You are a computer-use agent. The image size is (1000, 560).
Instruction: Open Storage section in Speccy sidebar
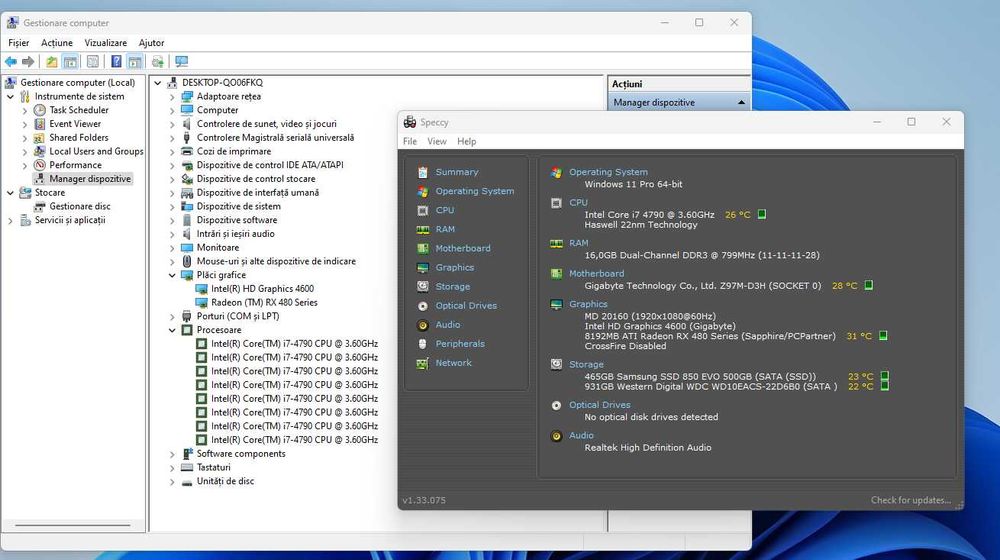pyautogui.click(x=453, y=287)
